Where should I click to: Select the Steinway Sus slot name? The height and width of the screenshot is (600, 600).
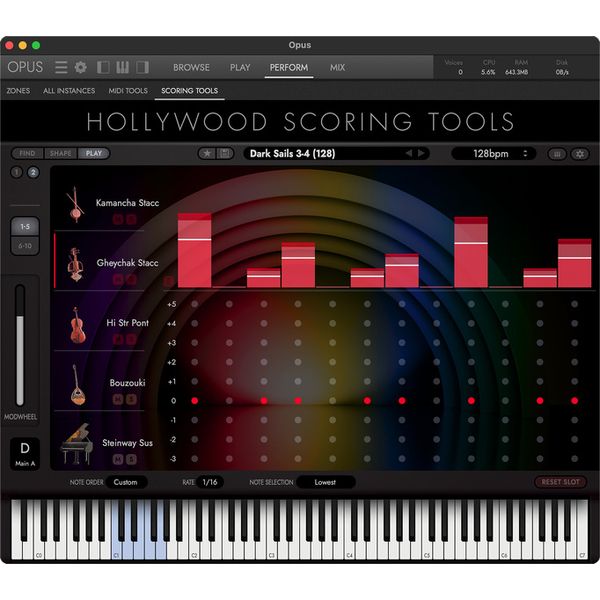tap(127, 443)
